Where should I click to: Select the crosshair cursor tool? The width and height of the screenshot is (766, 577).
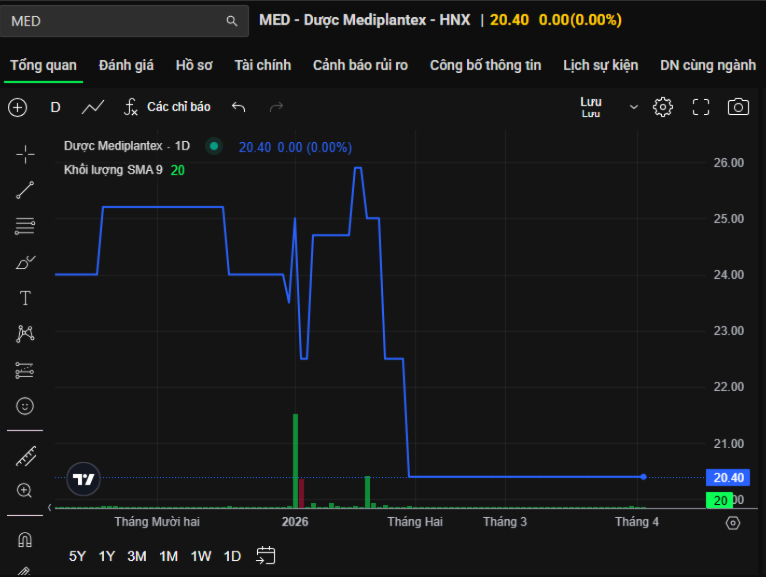[25, 153]
